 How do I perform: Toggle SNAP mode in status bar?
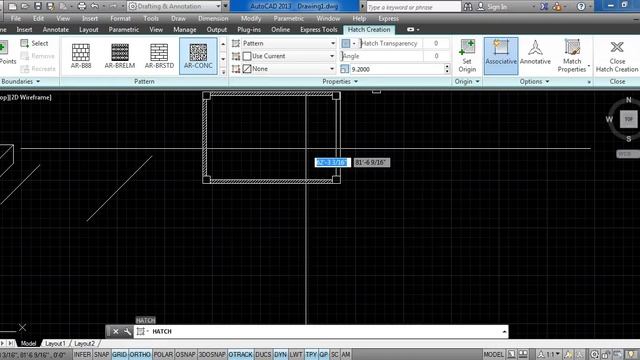(102, 355)
